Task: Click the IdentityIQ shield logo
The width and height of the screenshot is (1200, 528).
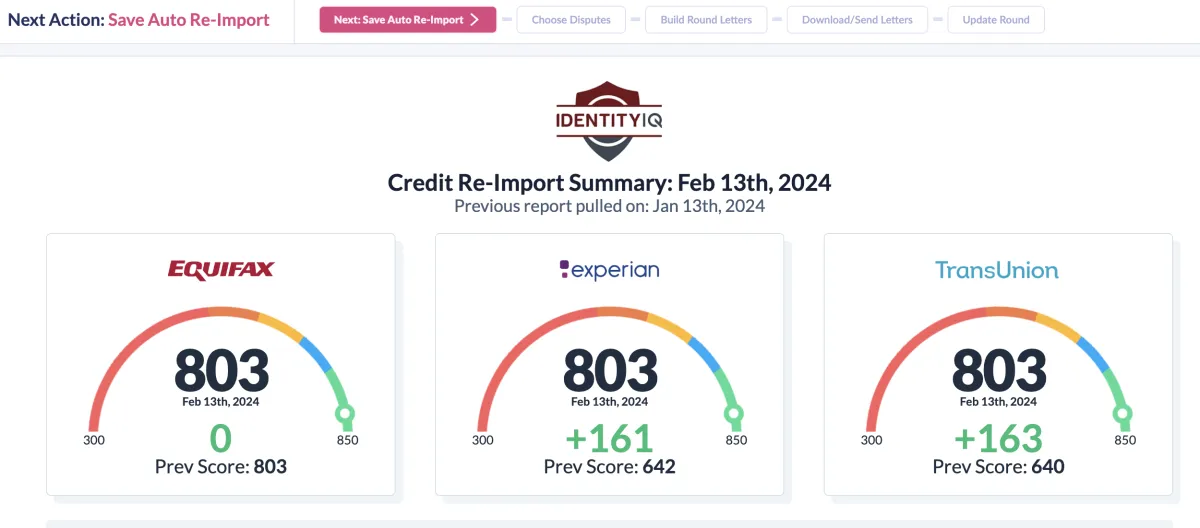Action: (x=609, y=121)
